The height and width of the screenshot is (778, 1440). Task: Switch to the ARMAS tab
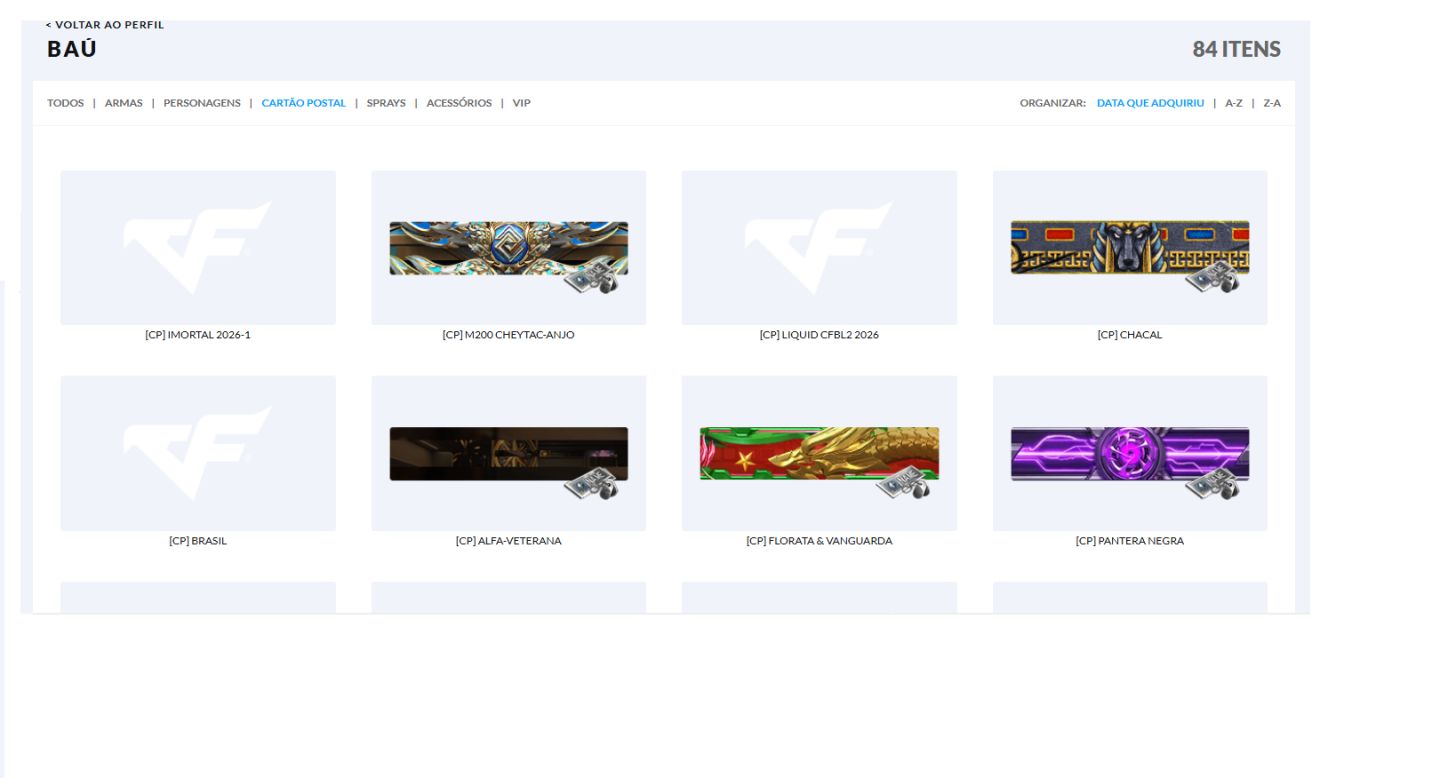(x=124, y=103)
